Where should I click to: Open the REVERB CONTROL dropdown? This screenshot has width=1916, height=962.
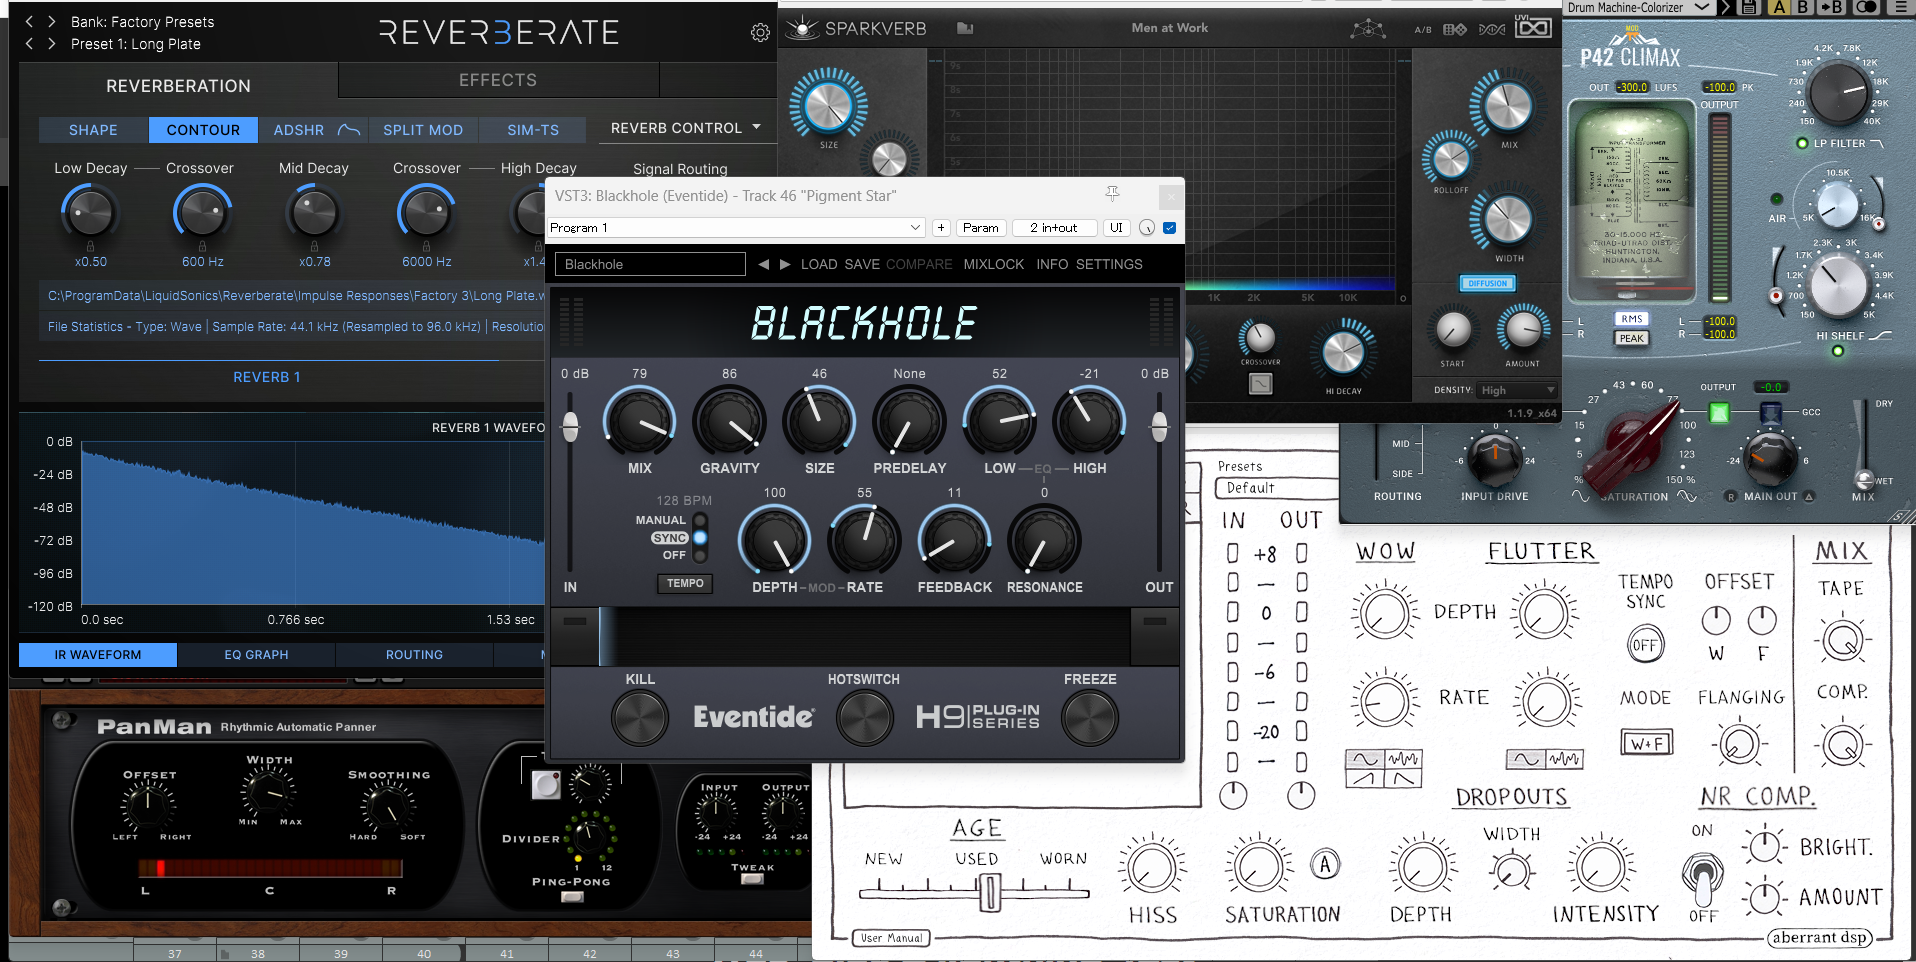pyautogui.click(x=686, y=128)
